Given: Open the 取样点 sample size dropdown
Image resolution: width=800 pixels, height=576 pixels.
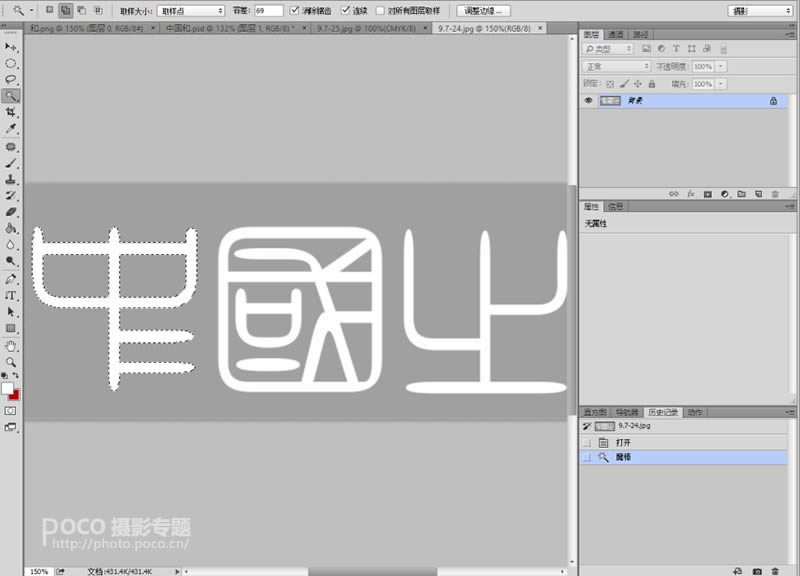Looking at the screenshot, I should click(190, 10).
